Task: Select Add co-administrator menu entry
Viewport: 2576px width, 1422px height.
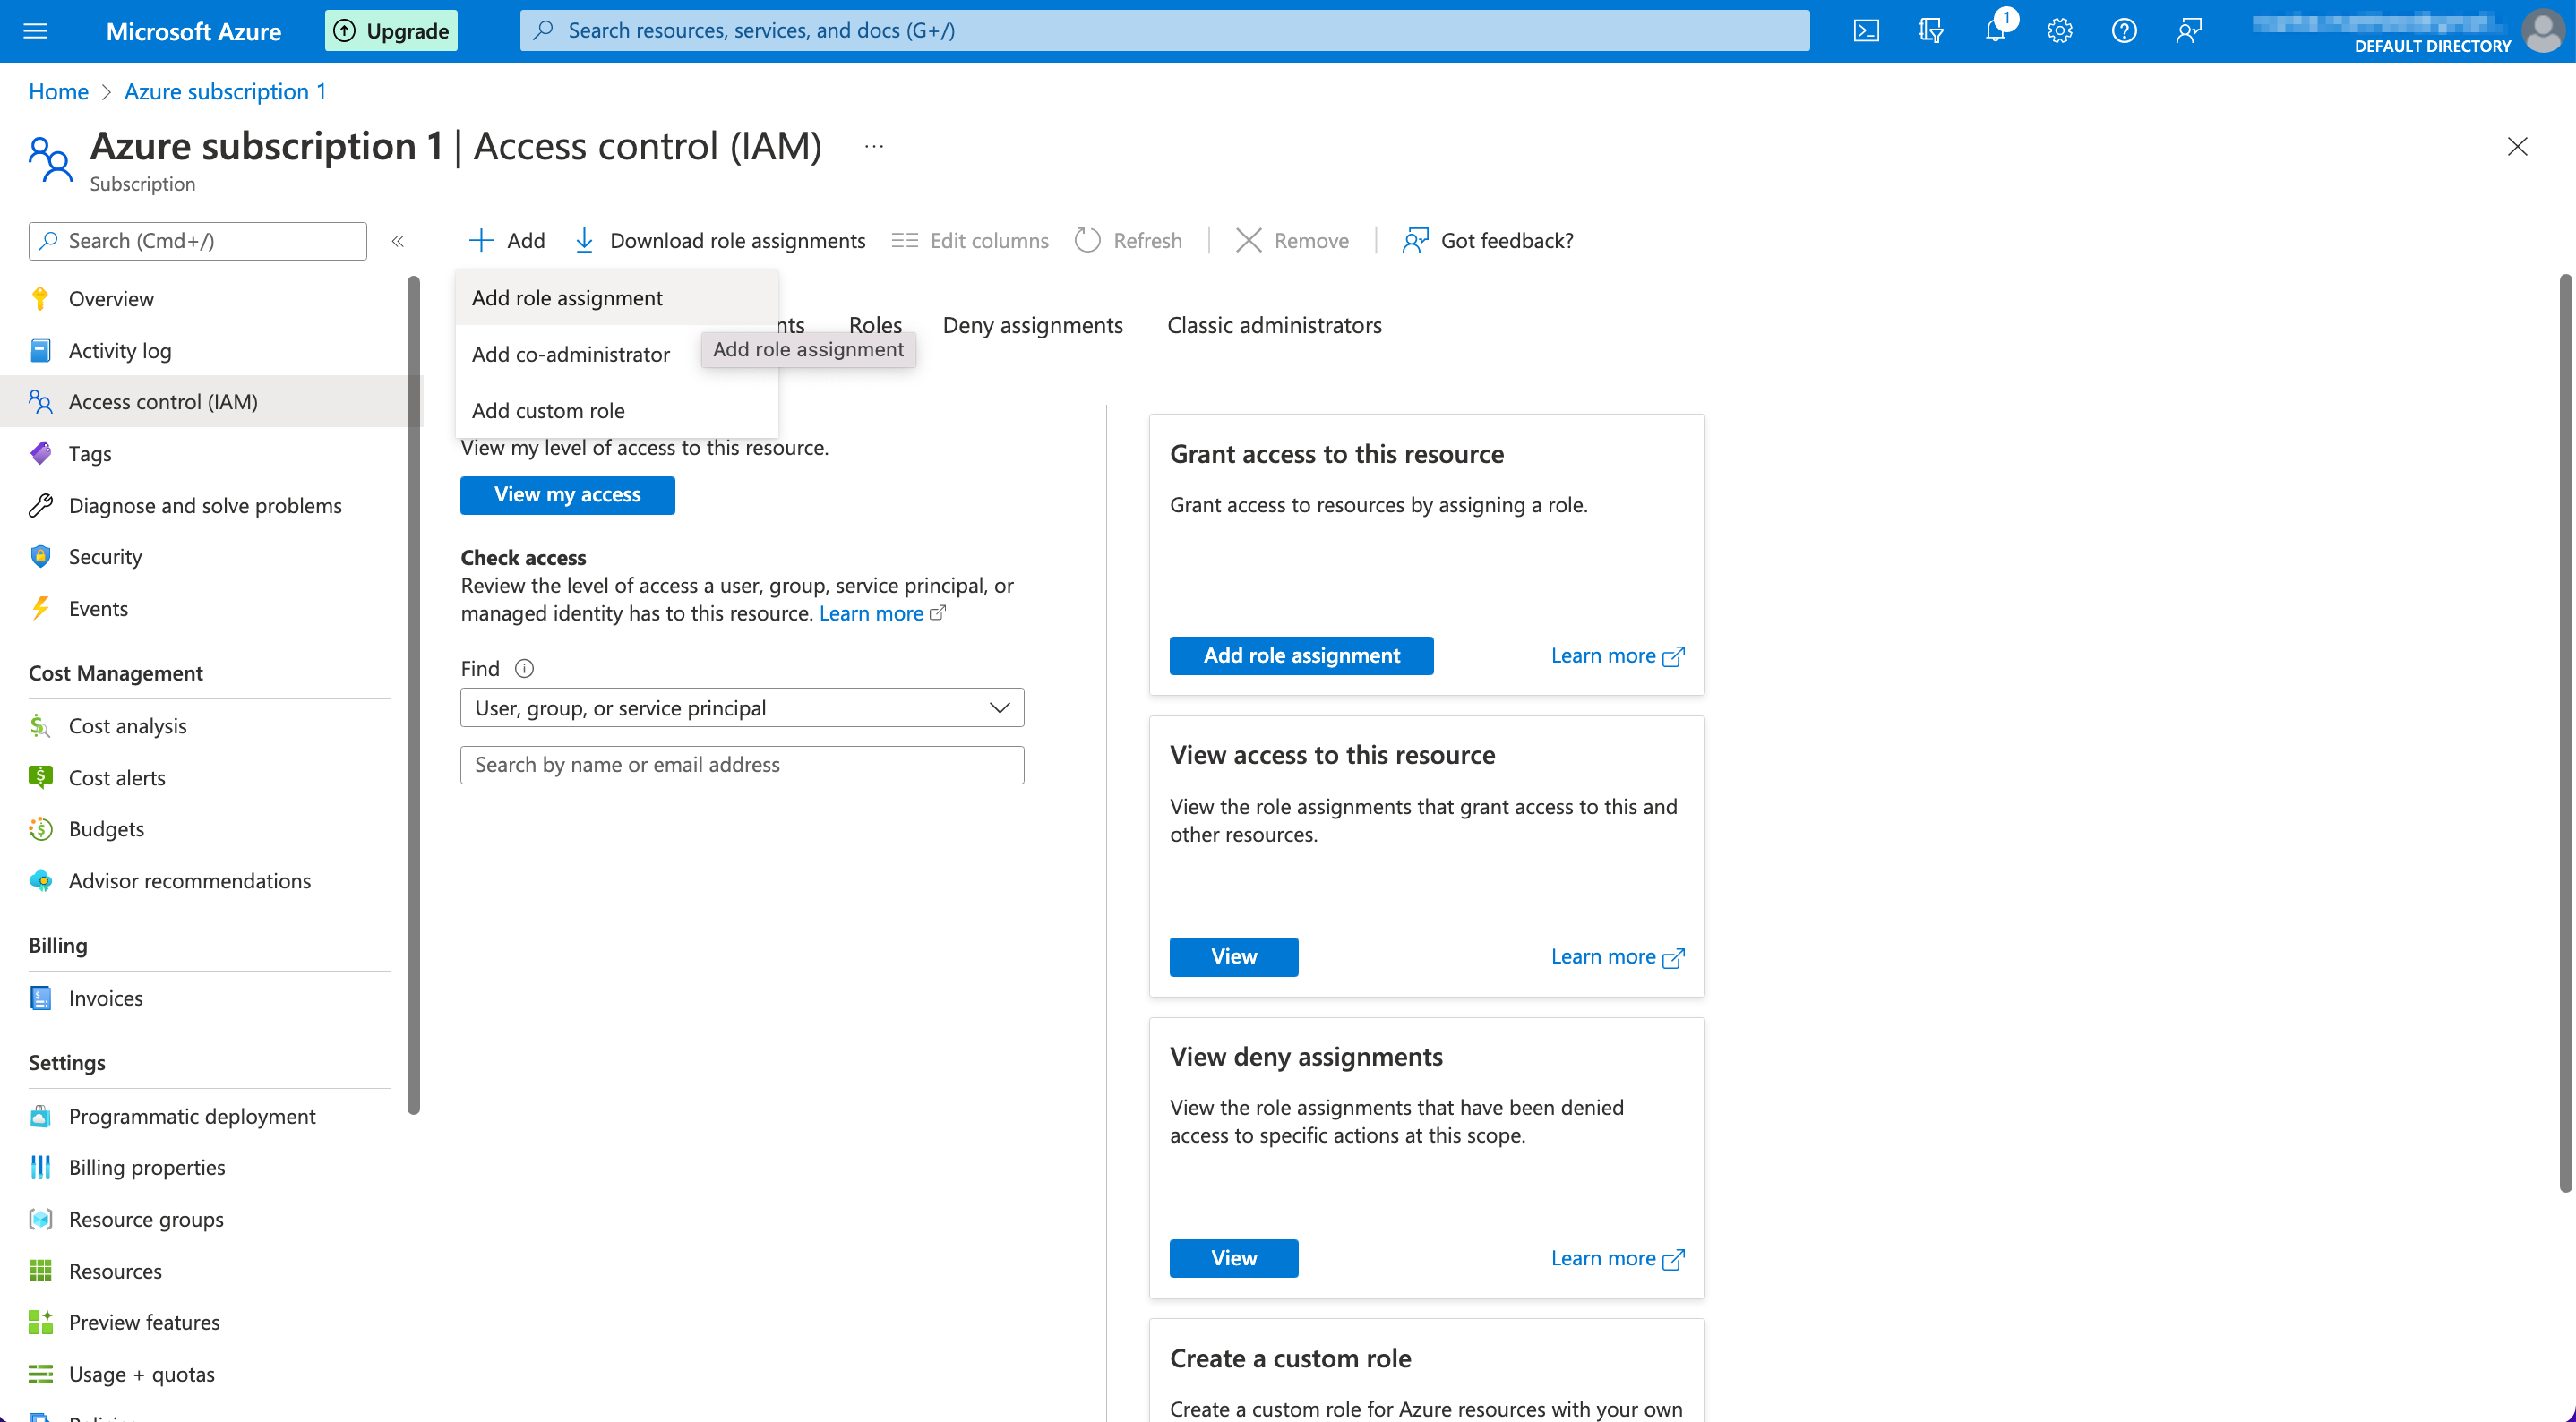Action: point(570,354)
